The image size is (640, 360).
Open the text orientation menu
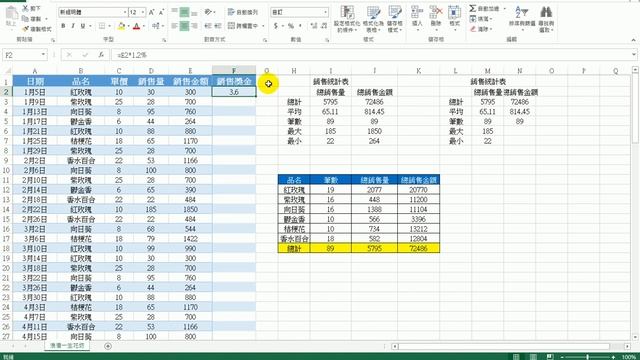[x=210, y=12]
